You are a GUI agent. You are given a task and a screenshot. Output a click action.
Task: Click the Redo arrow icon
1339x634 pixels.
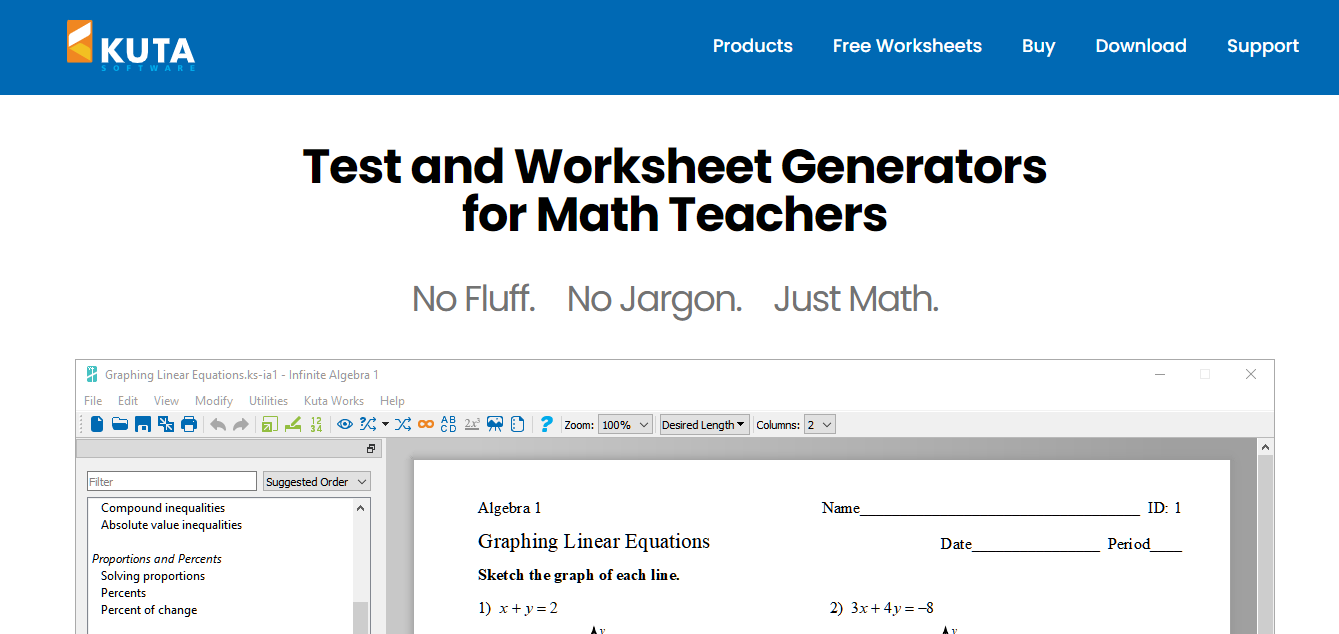[x=241, y=424]
